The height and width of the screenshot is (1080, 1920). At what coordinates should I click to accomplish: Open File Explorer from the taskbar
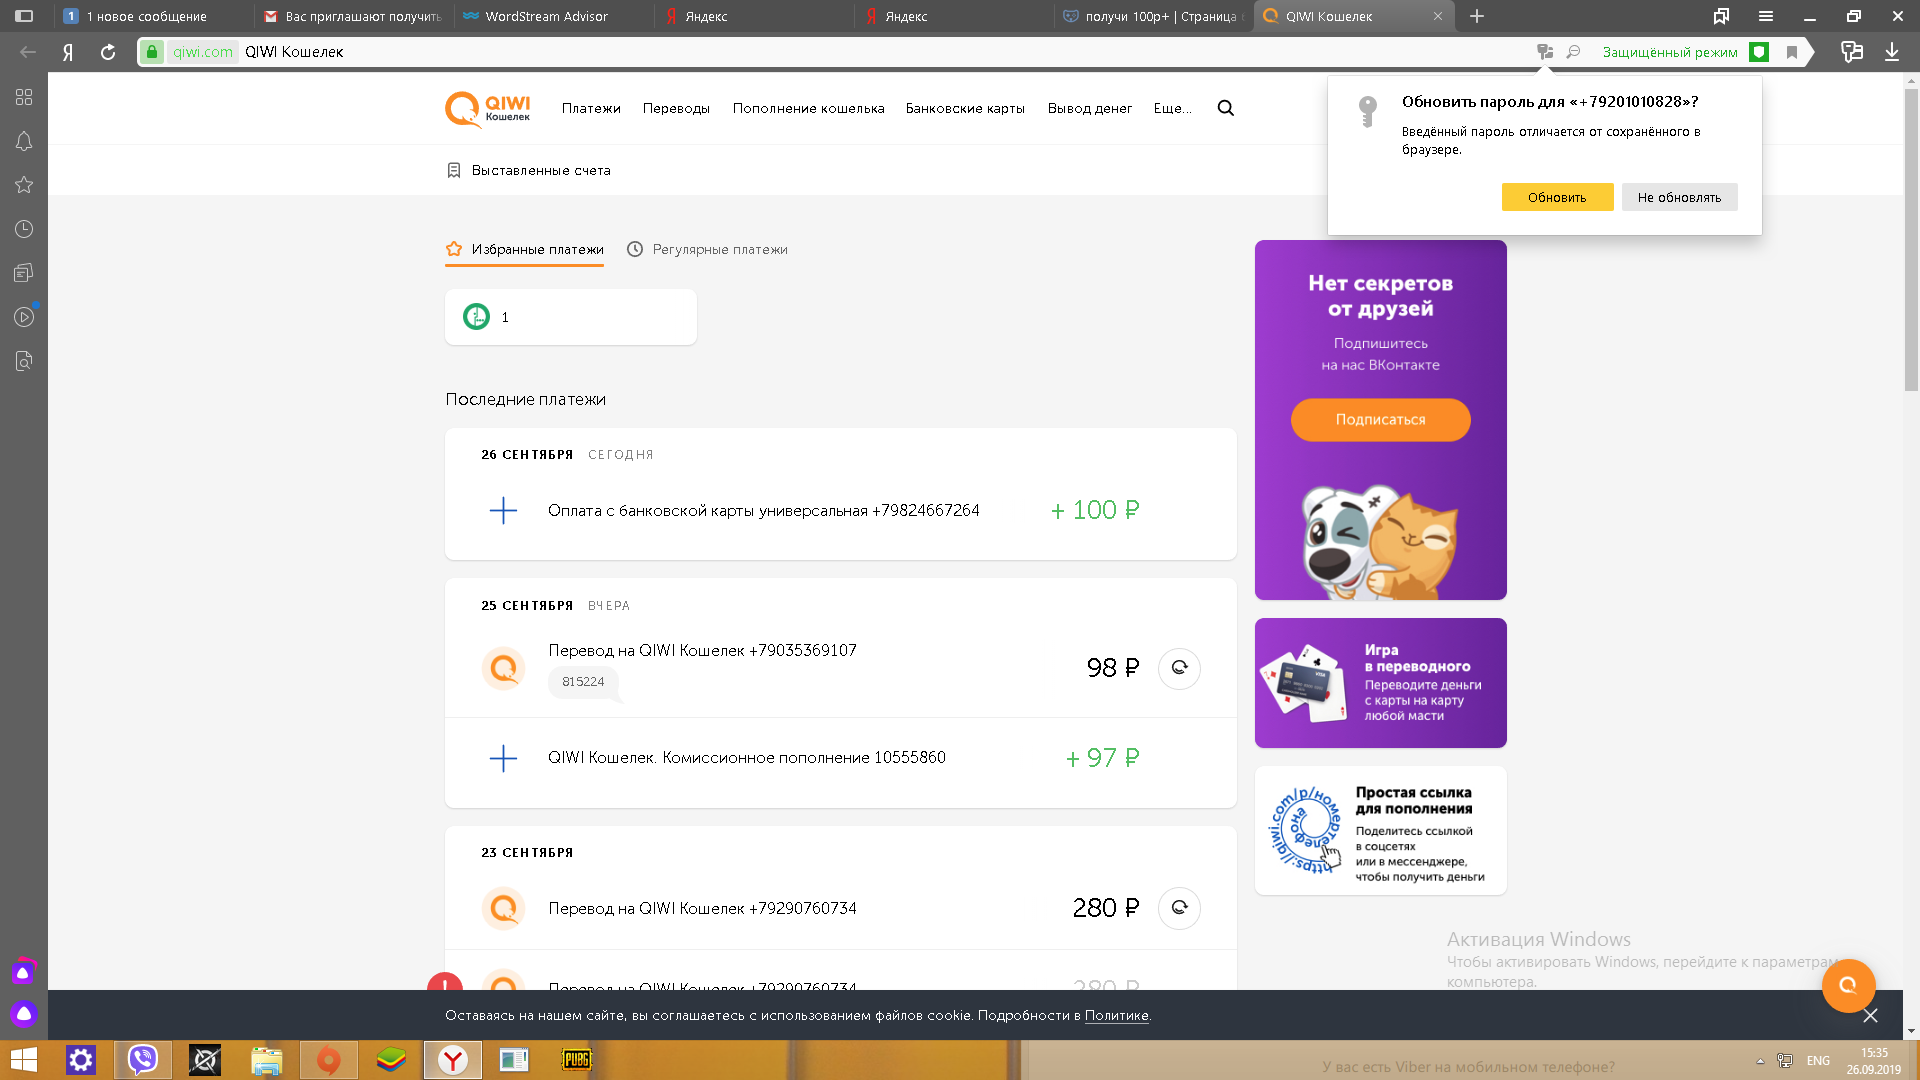[267, 1059]
